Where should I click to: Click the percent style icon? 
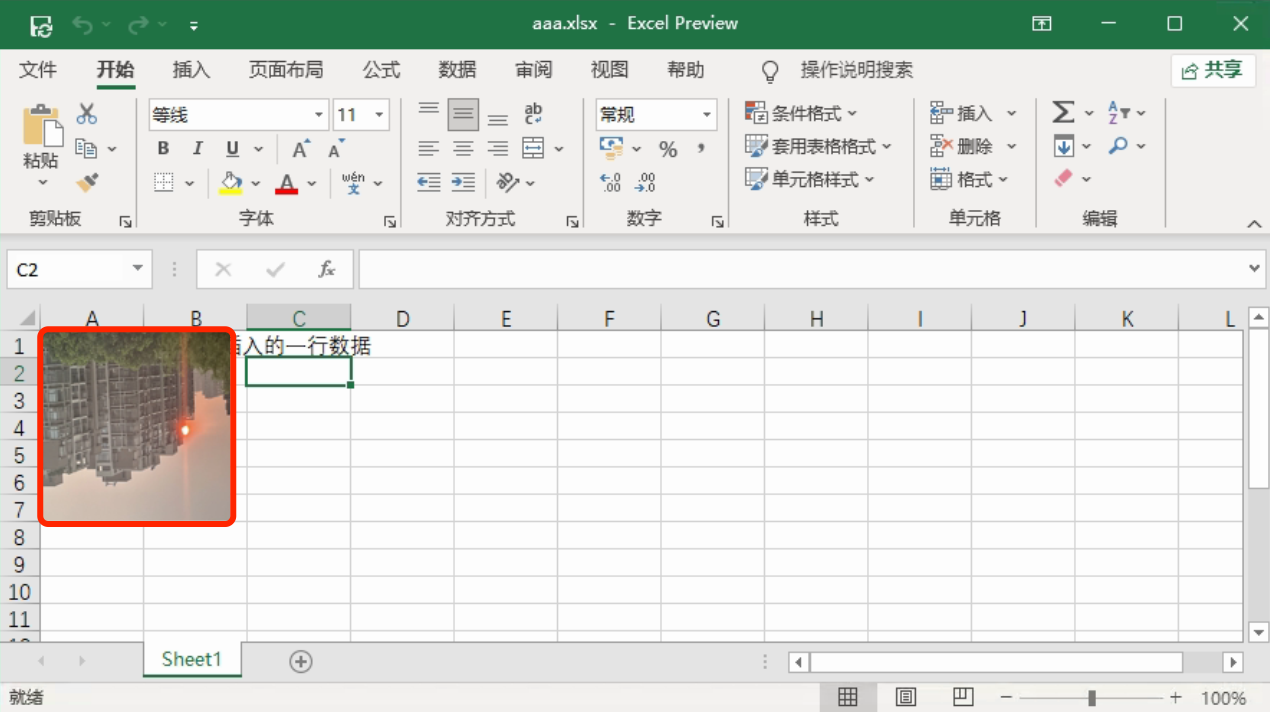[x=668, y=149]
